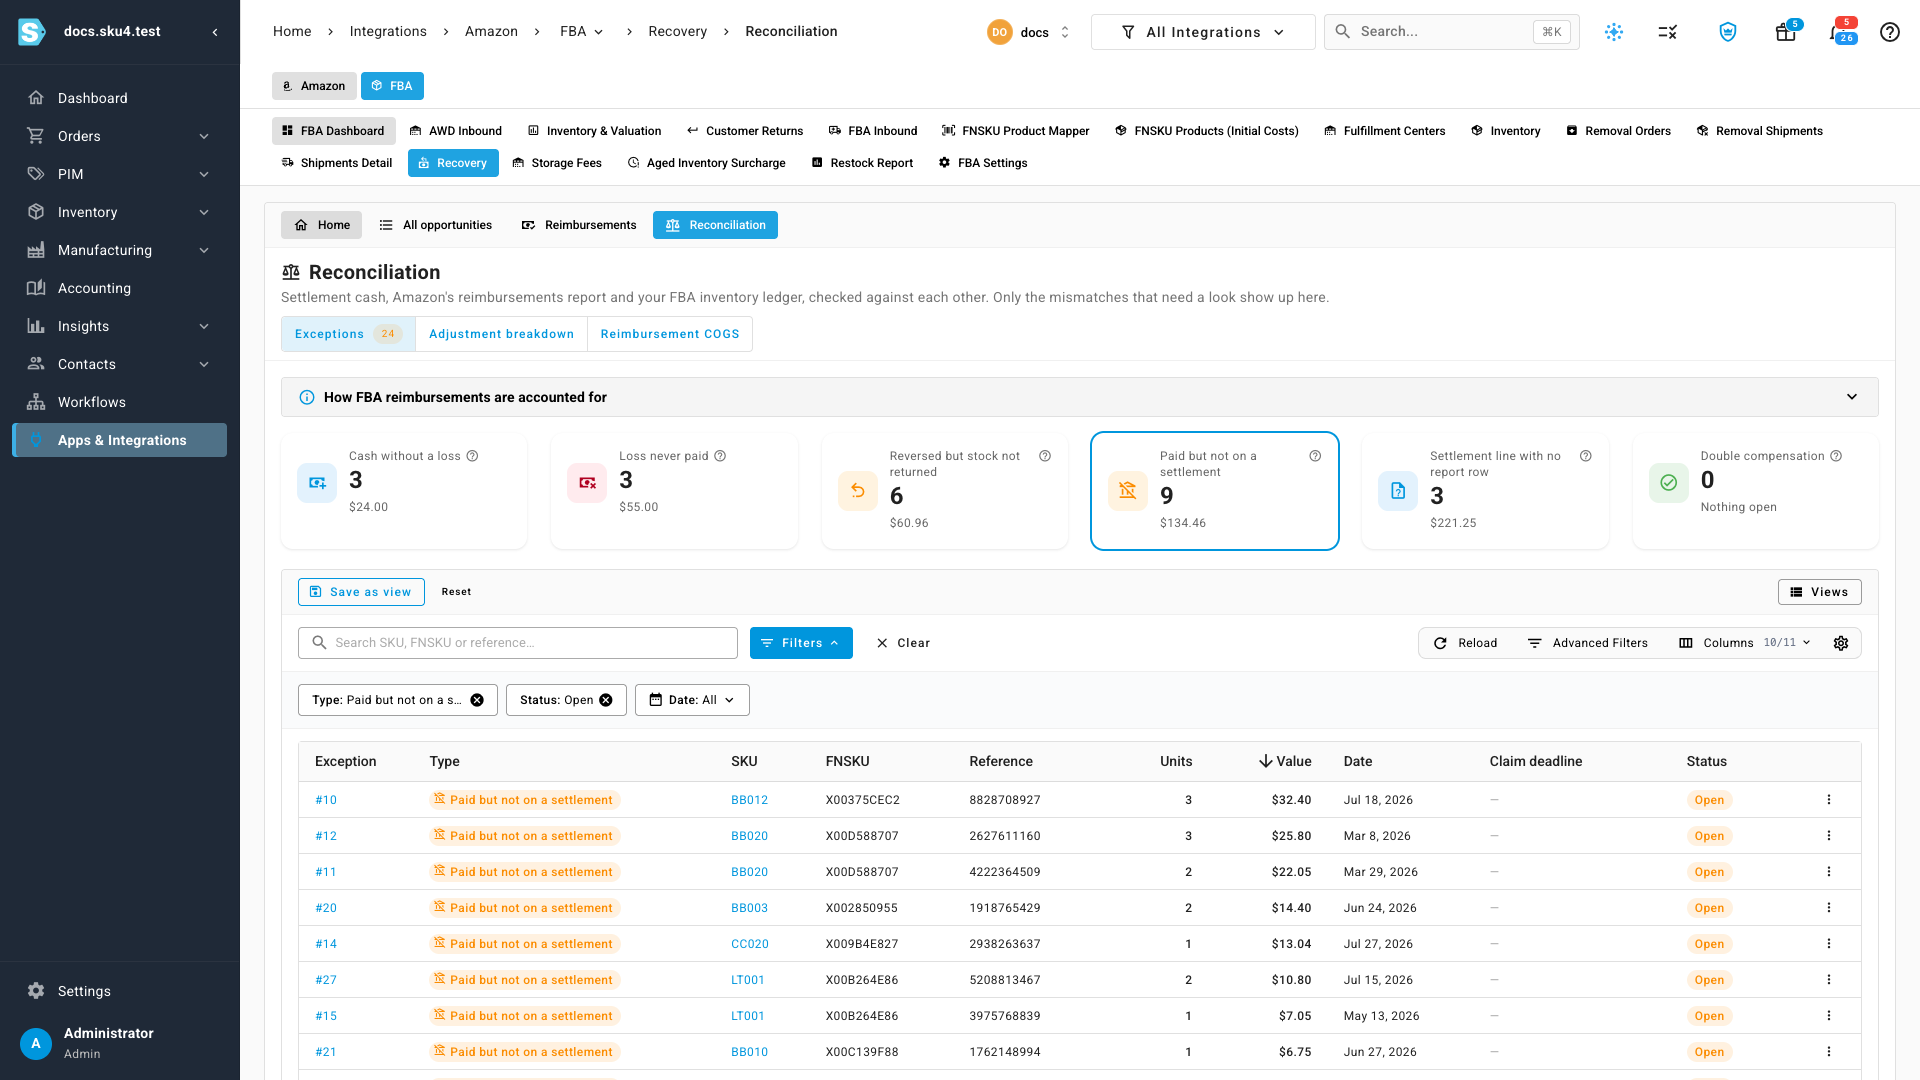1920x1080 pixels.
Task: Expand Orders menu in sidebar
Action: click(x=204, y=136)
